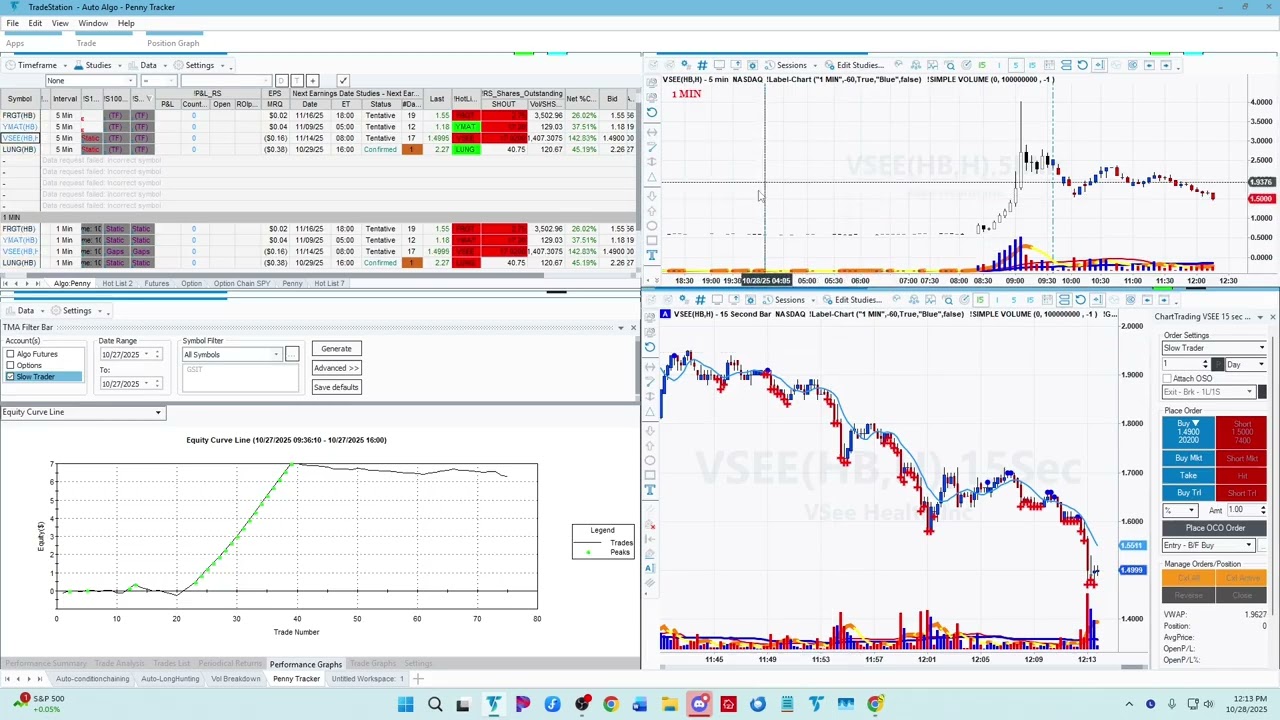Open the Help menu
The width and height of the screenshot is (1280, 720).
(126, 23)
